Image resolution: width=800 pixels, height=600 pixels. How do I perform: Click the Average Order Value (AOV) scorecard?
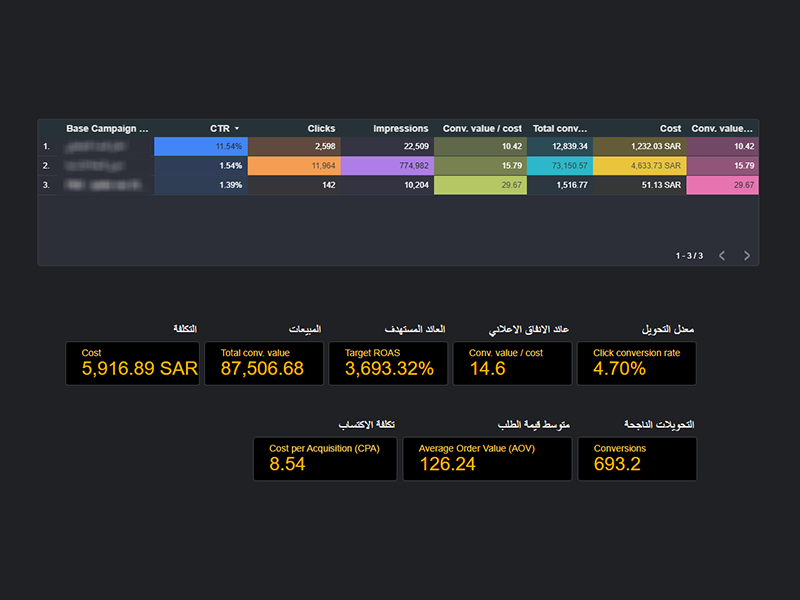(486, 459)
